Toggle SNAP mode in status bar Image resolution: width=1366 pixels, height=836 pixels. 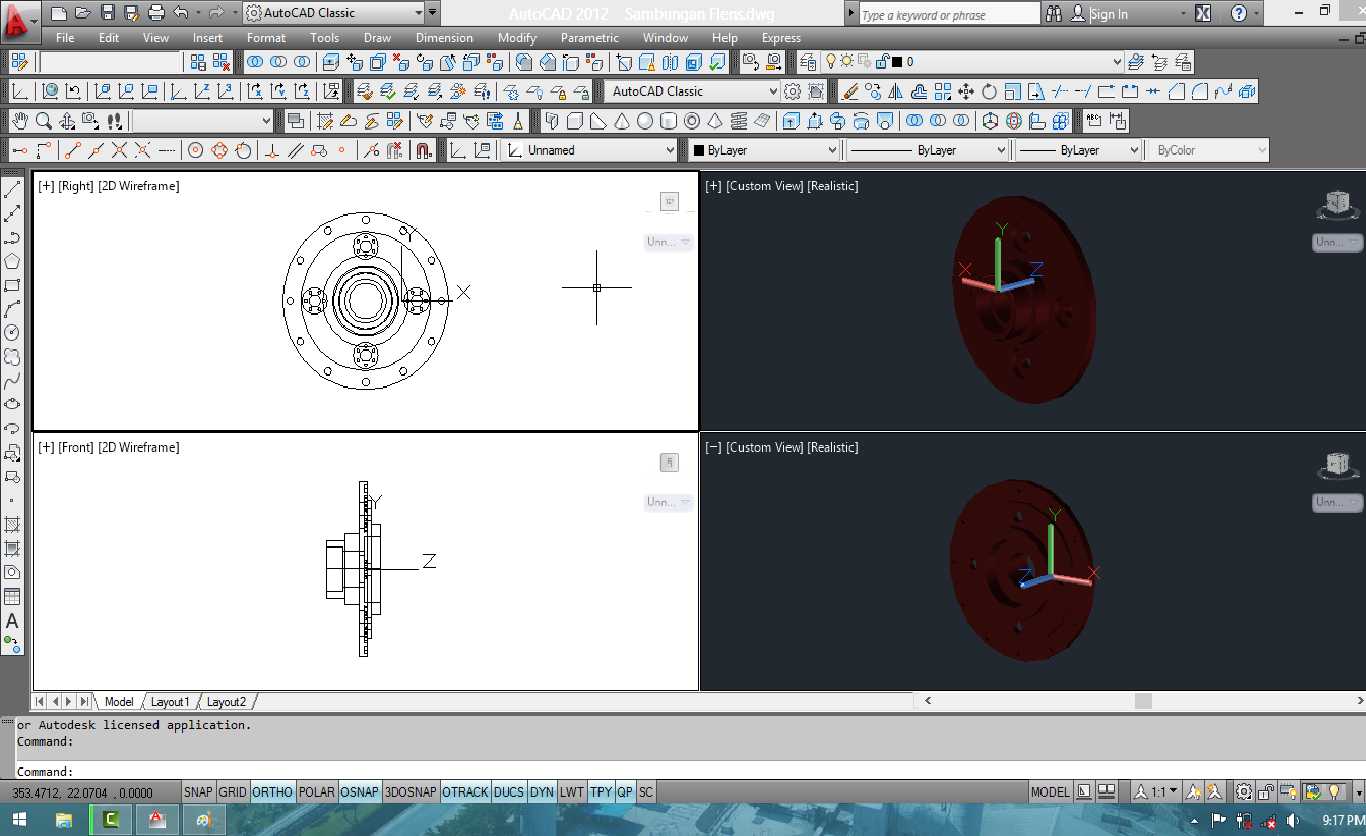click(198, 792)
